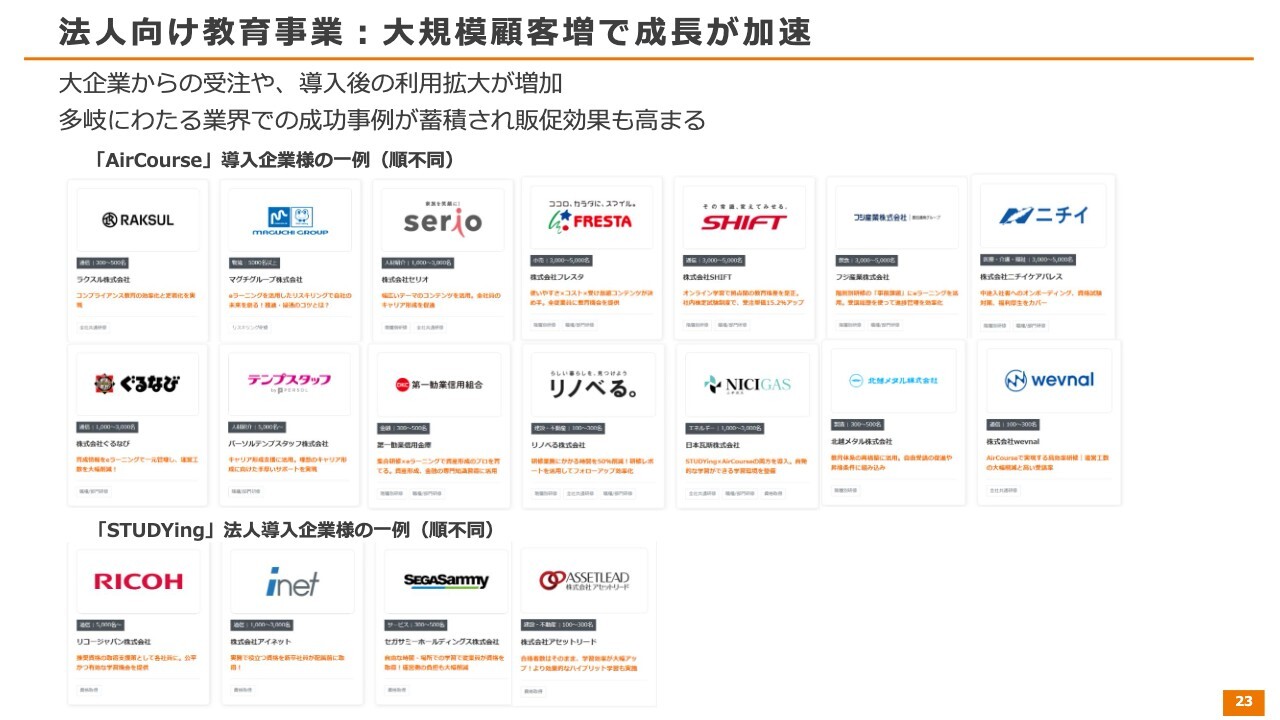Click the 株式会社SHIFT company name
This screenshot has width=1280, height=720.
click(x=708, y=277)
